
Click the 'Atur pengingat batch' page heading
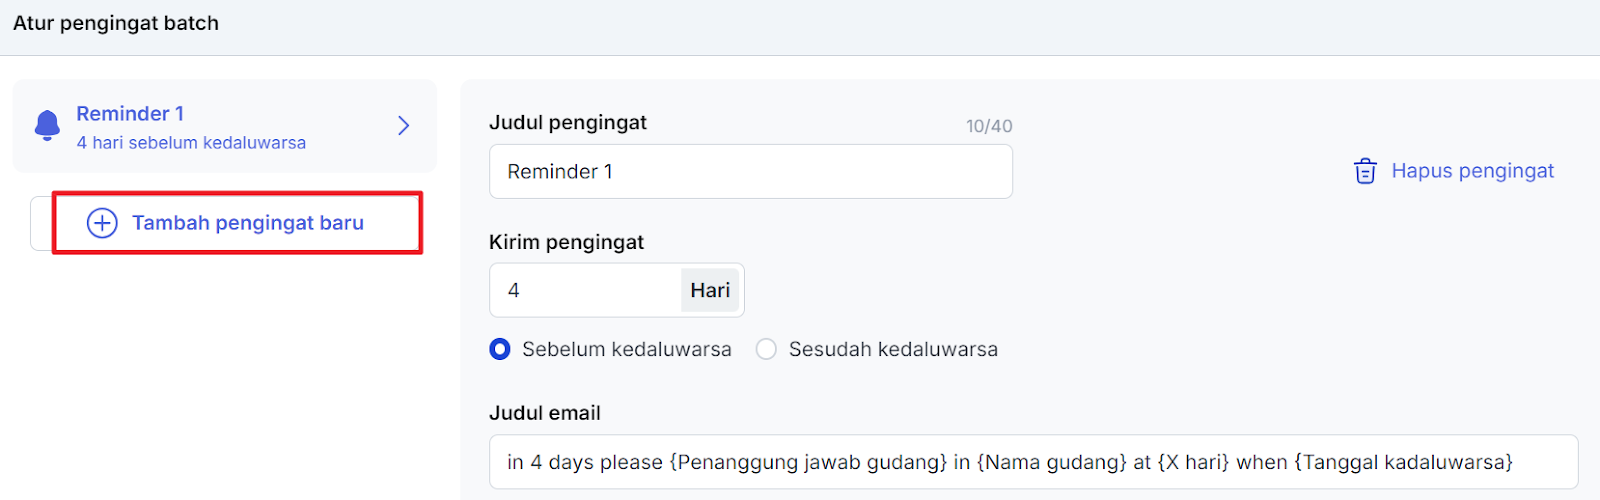(116, 23)
